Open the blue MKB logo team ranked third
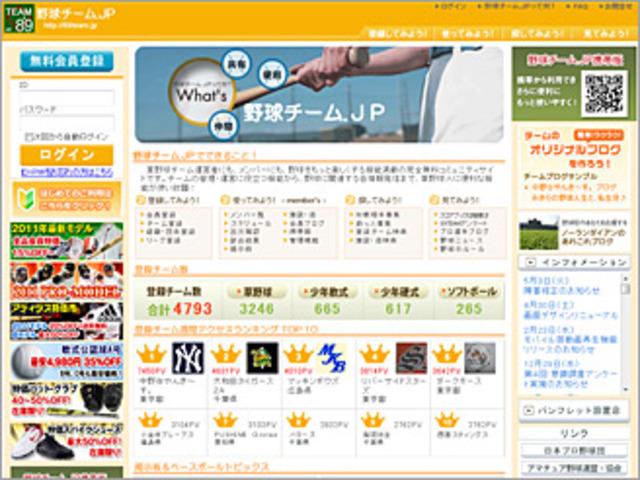 [x=332, y=358]
